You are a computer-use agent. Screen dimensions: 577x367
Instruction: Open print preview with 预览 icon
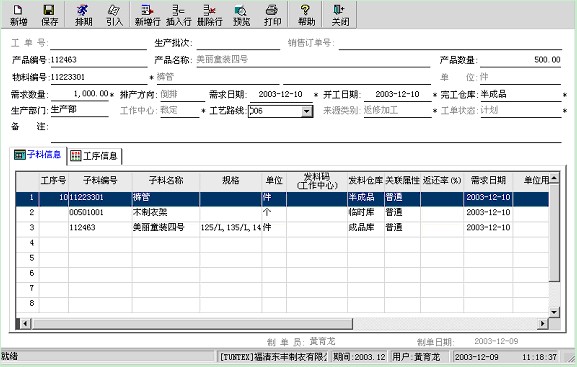[241, 15]
